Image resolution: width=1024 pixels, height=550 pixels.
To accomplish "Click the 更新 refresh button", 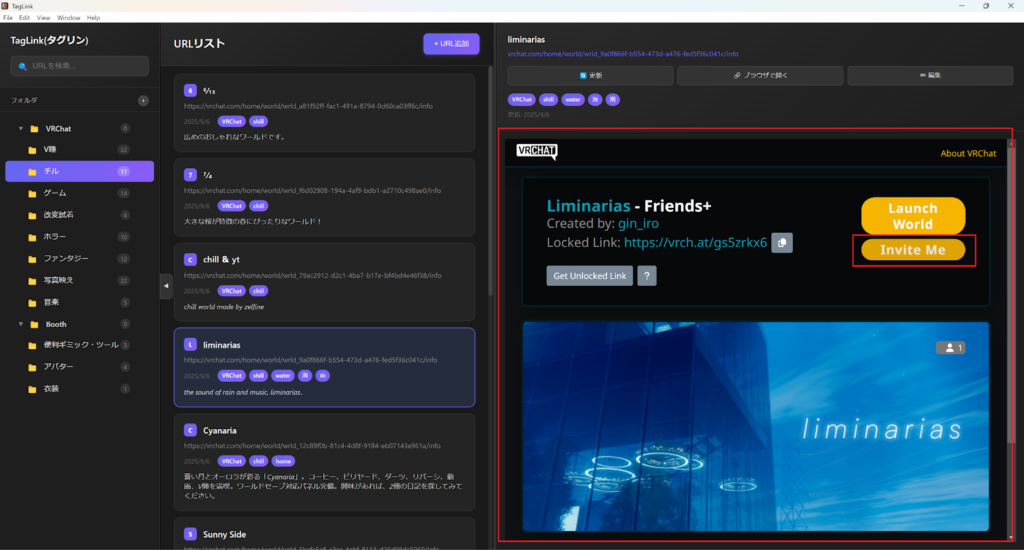I will (x=590, y=76).
